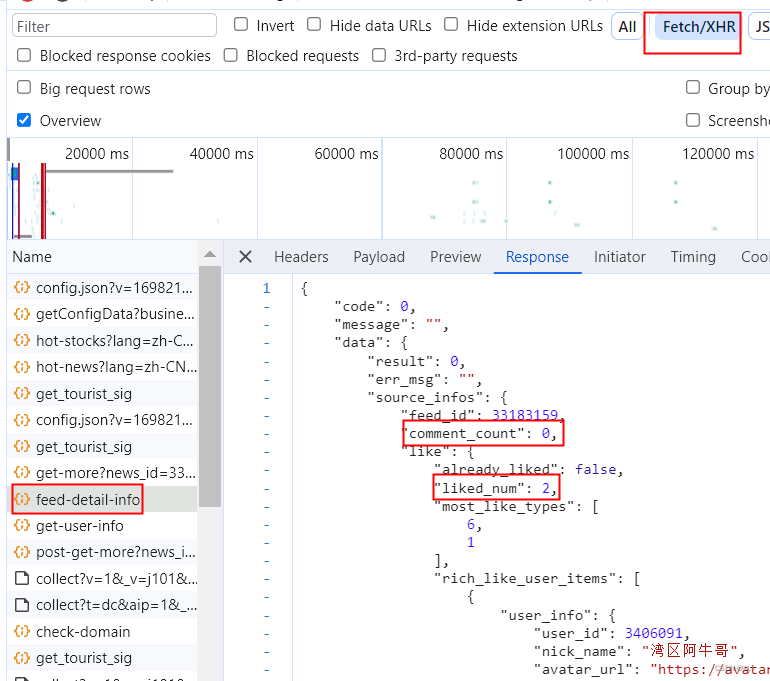Enable the Screenshots checkbox

(x=692, y=120)
